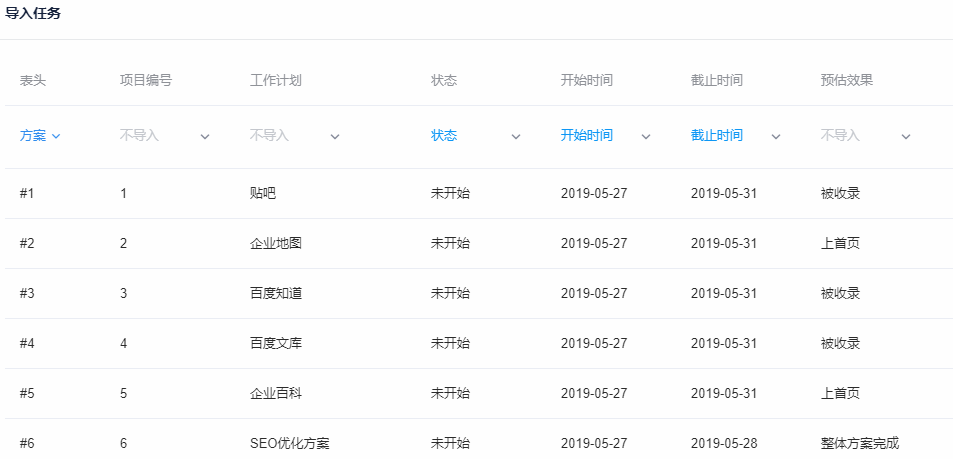Viewport: 953px width, 459px height.
Task: Click the 企业地图 work plan cell
Action: [276, 244]
